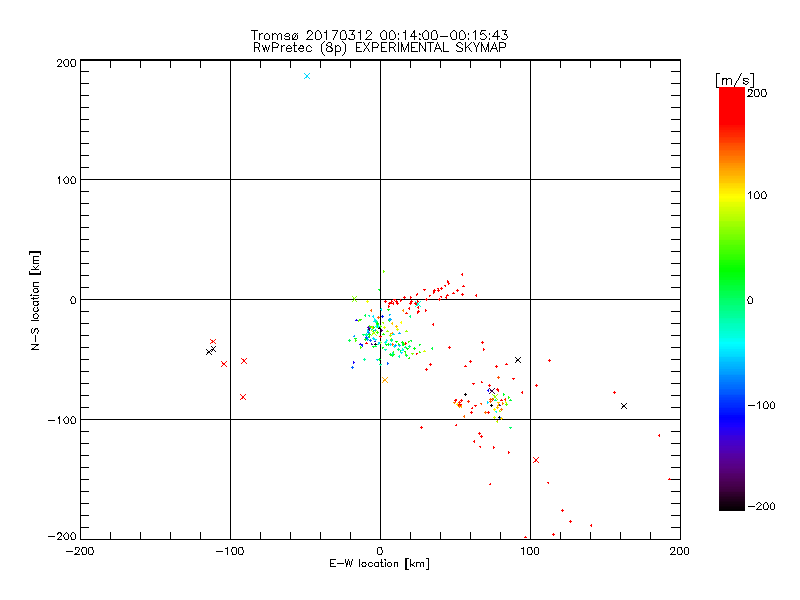
Task: Click the orange X marker below the origin
Action: click(x=385, y=379)
